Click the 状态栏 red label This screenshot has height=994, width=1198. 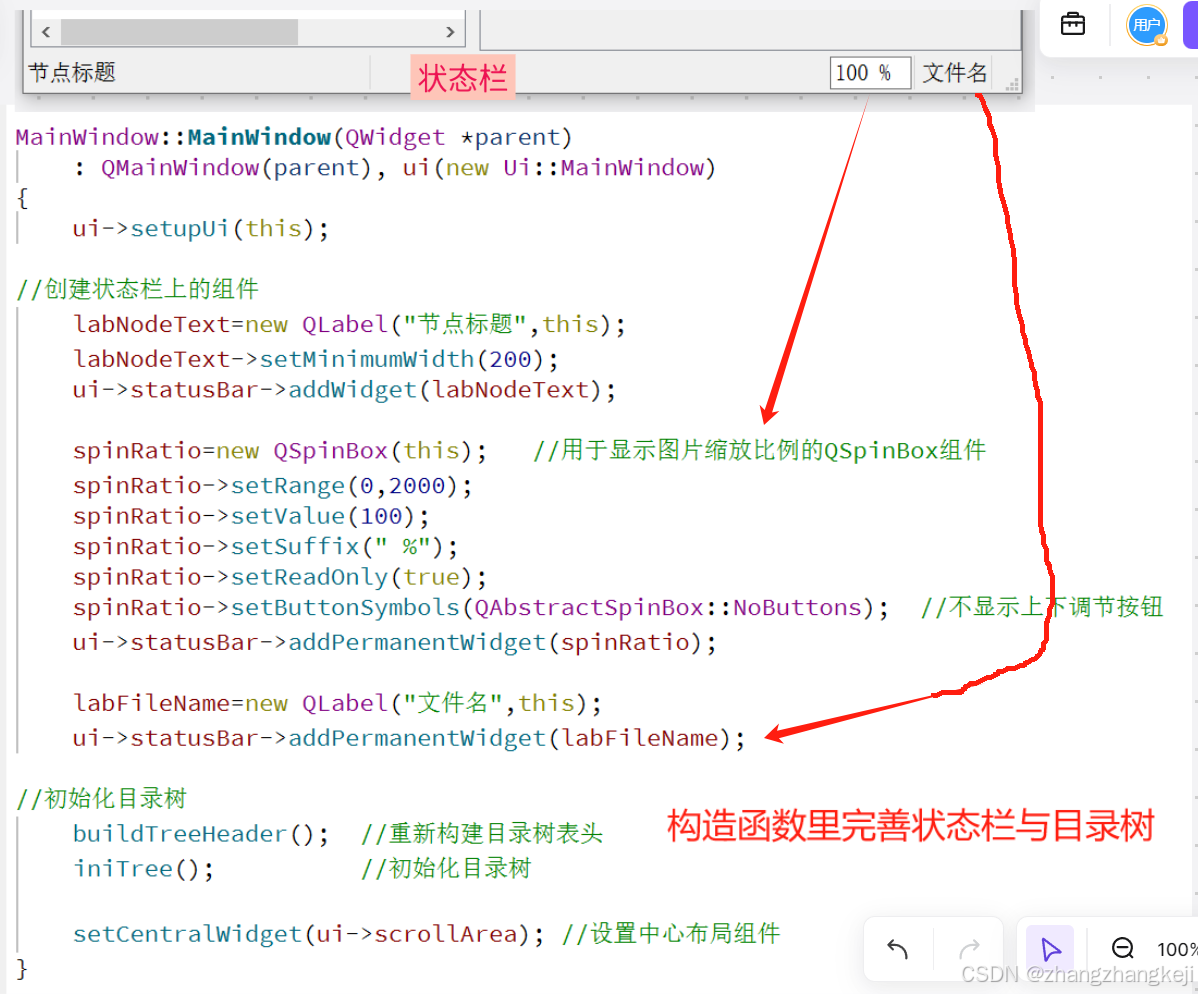click(x=463, y=78)
